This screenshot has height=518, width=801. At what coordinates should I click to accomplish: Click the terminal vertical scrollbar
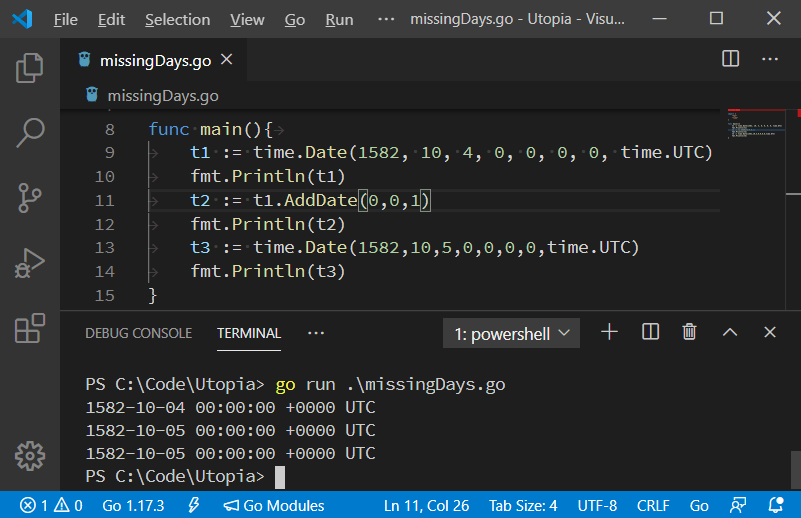point(795,470)
